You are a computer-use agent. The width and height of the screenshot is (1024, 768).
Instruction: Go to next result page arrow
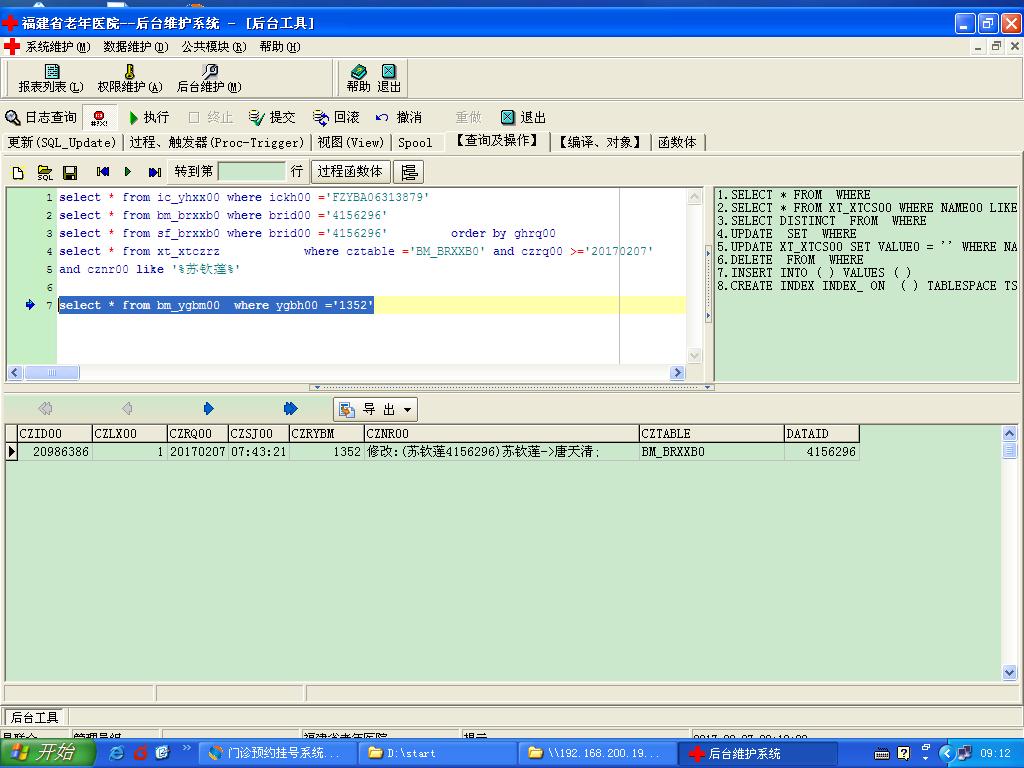pos(208,408)
